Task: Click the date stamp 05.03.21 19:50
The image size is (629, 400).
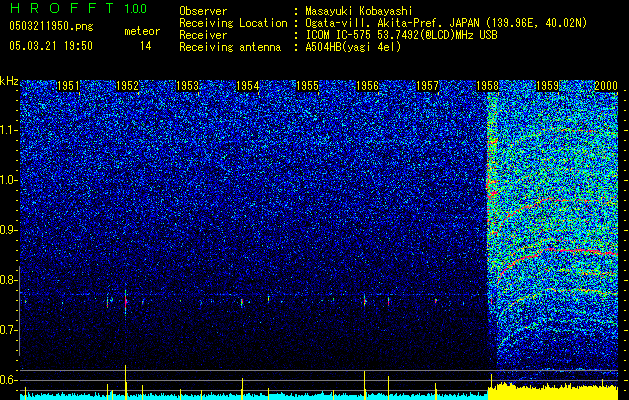Action: click(x=51, y=46)
